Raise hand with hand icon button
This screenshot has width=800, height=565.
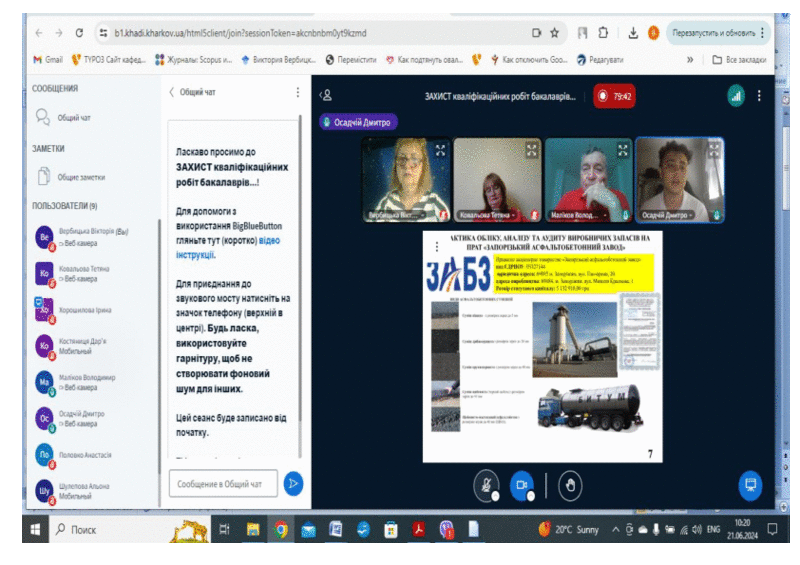coord(570,485)
